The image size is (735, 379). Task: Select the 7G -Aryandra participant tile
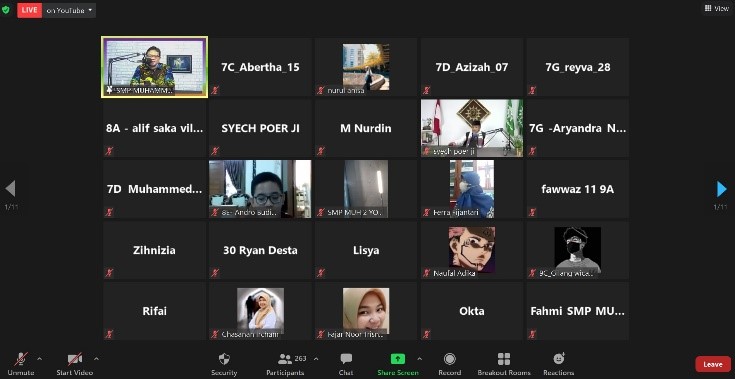578,128
